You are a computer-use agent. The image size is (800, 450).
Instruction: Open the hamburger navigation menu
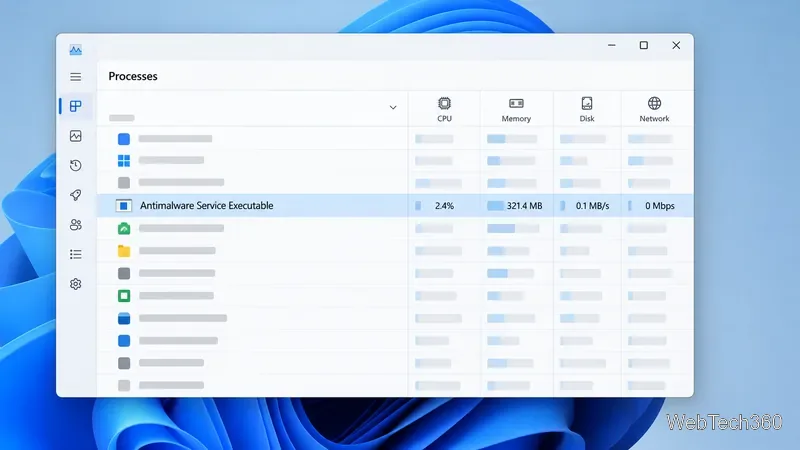[x=76, y=77]
